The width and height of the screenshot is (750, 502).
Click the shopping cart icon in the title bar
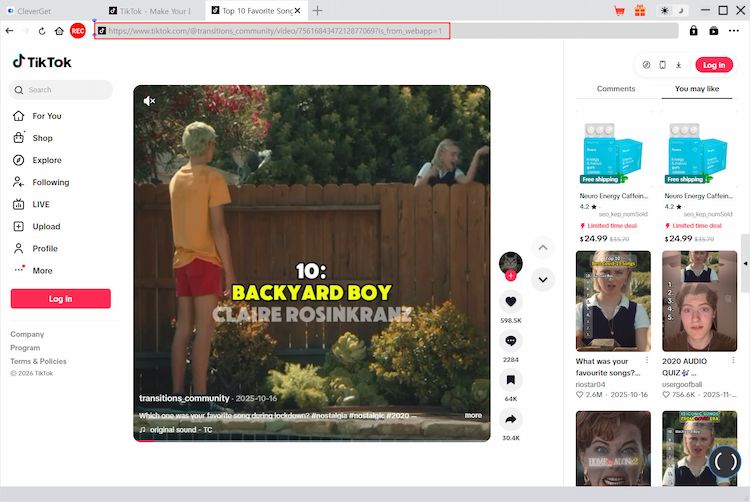tap(619, 11)
